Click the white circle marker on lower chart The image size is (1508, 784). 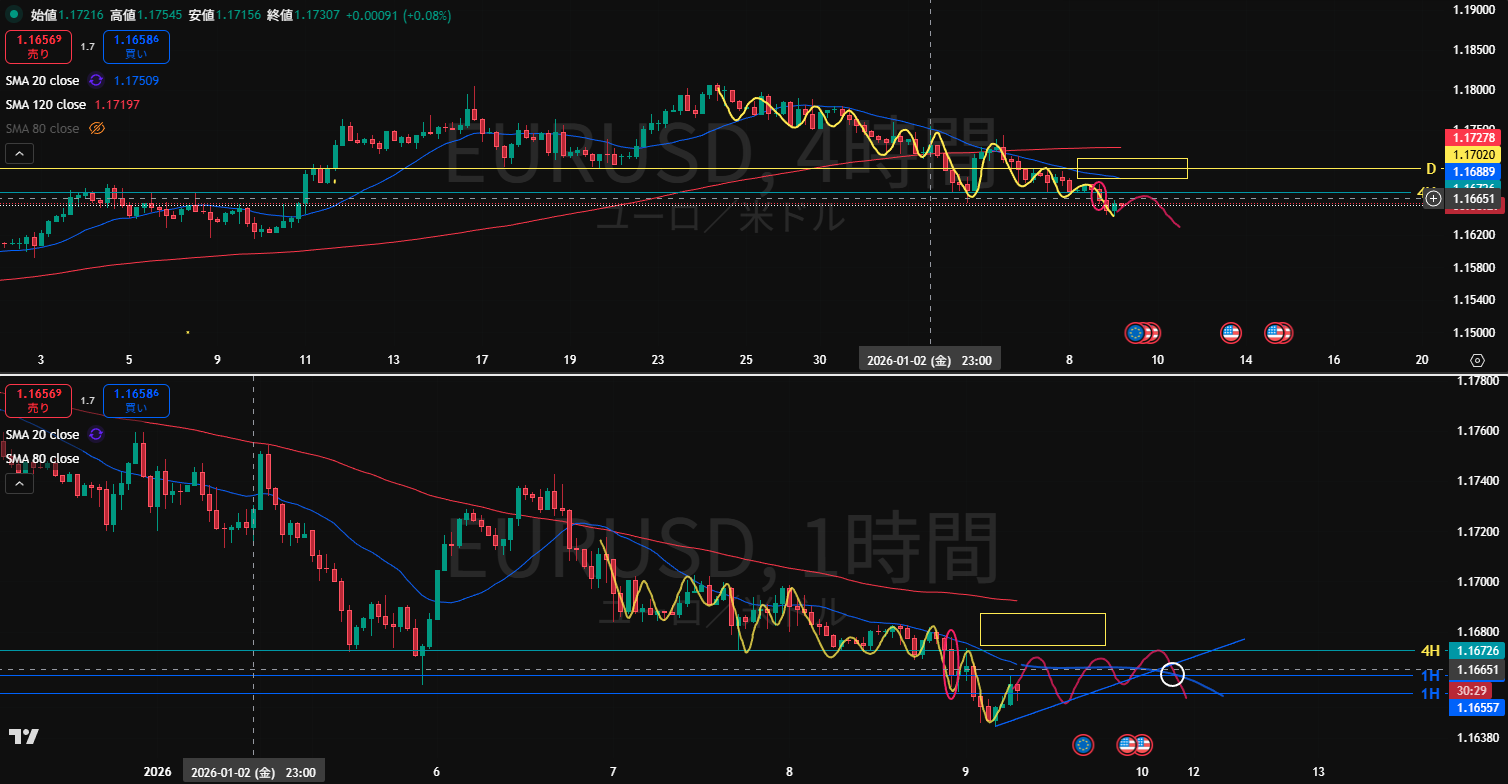[1173, 674]
